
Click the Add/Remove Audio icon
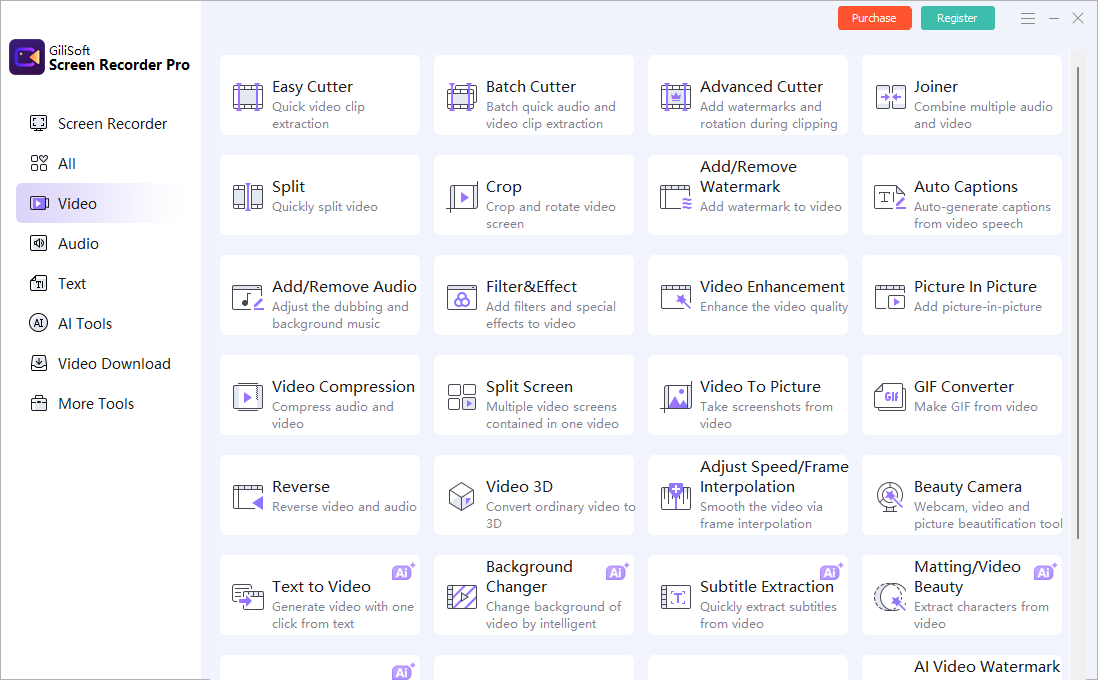248,297
